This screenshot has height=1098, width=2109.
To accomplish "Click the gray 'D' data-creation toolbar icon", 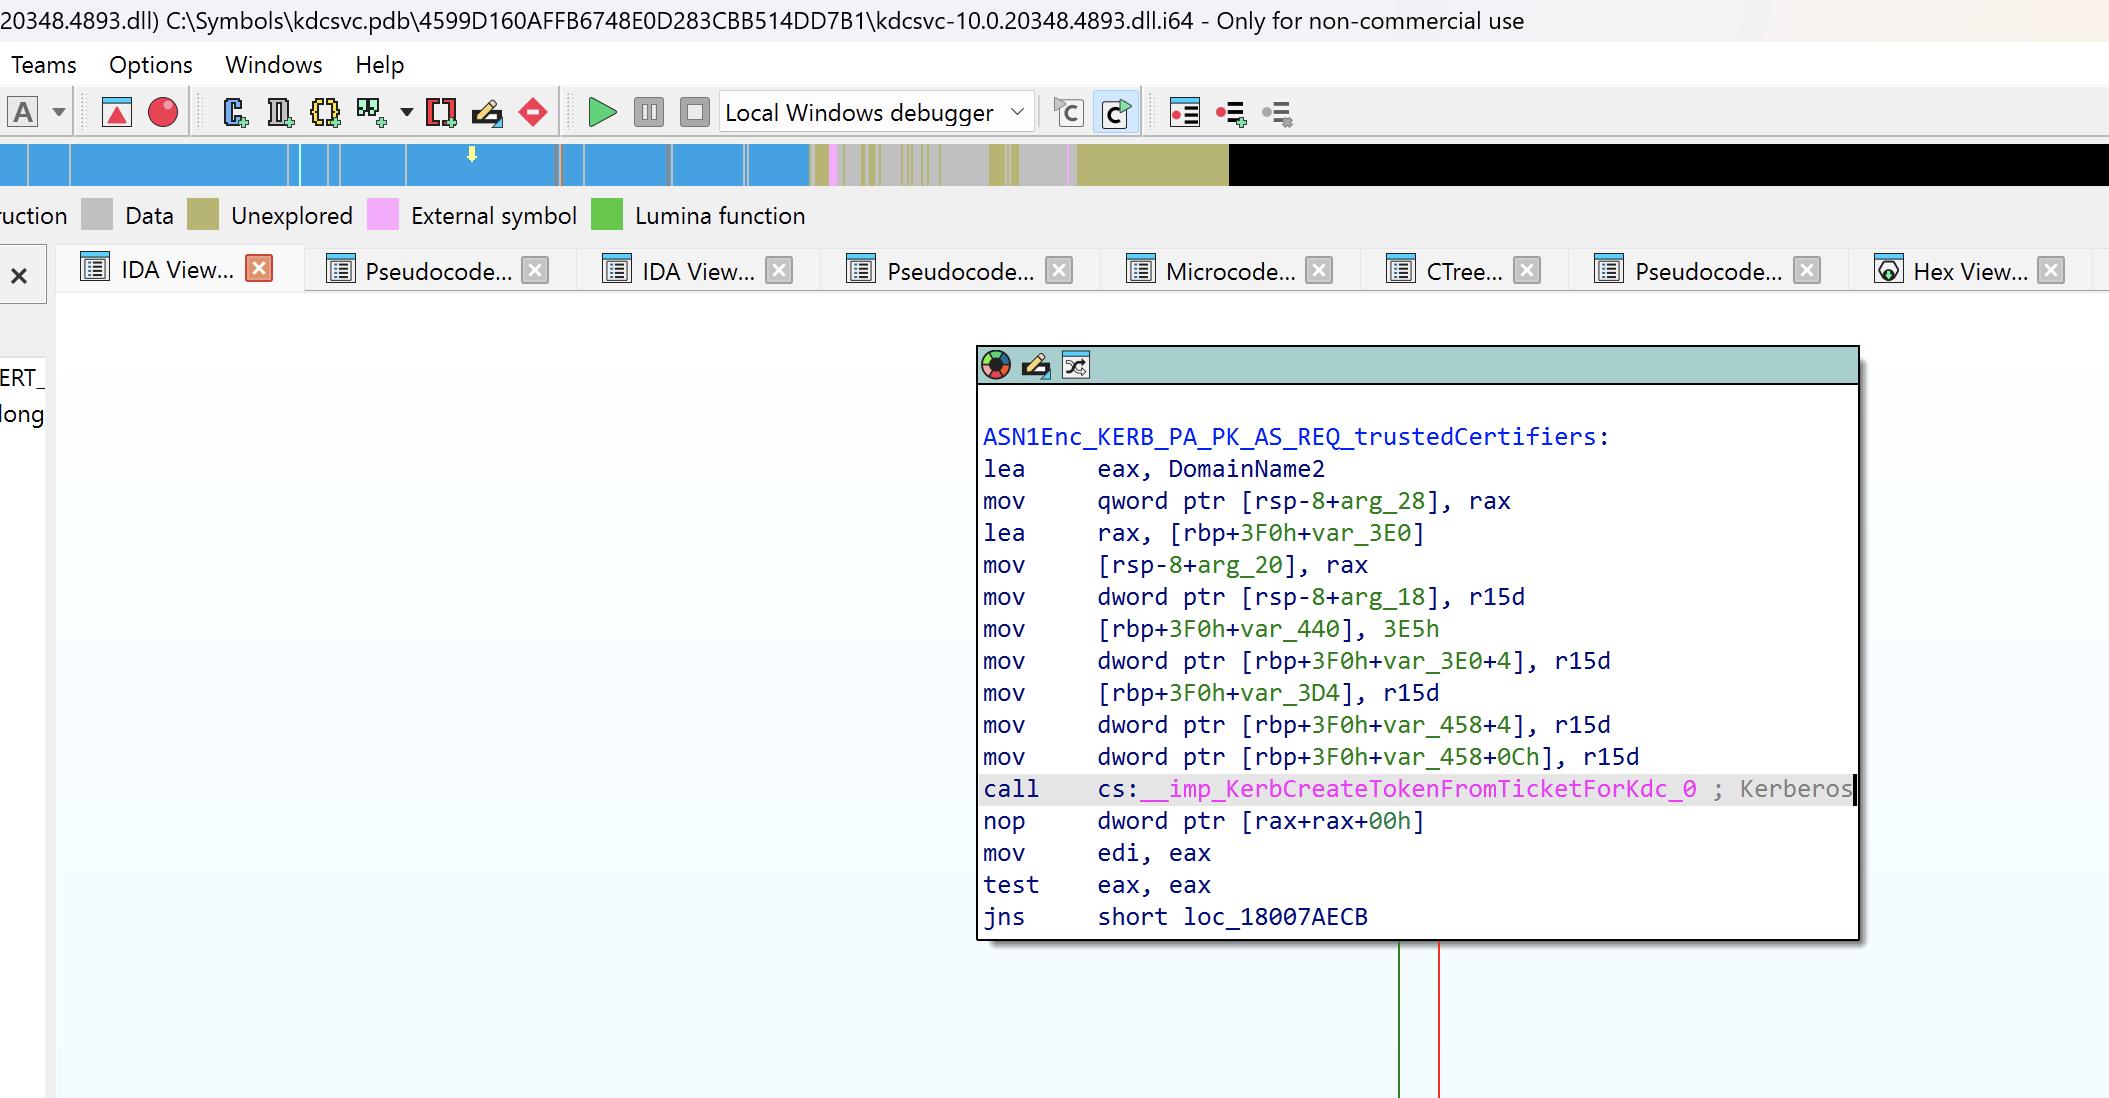I will pos(280,112).
